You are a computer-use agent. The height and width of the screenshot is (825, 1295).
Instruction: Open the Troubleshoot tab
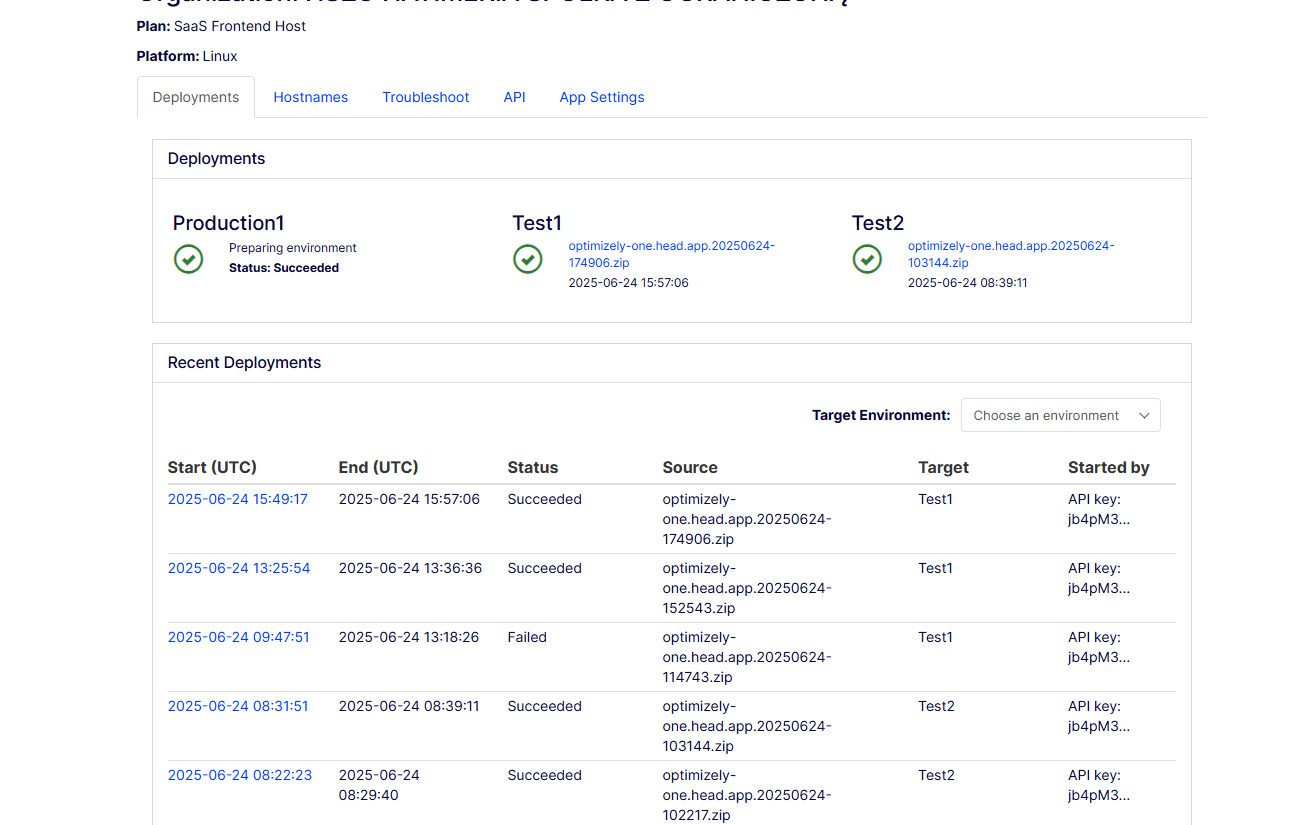(425, 97)
